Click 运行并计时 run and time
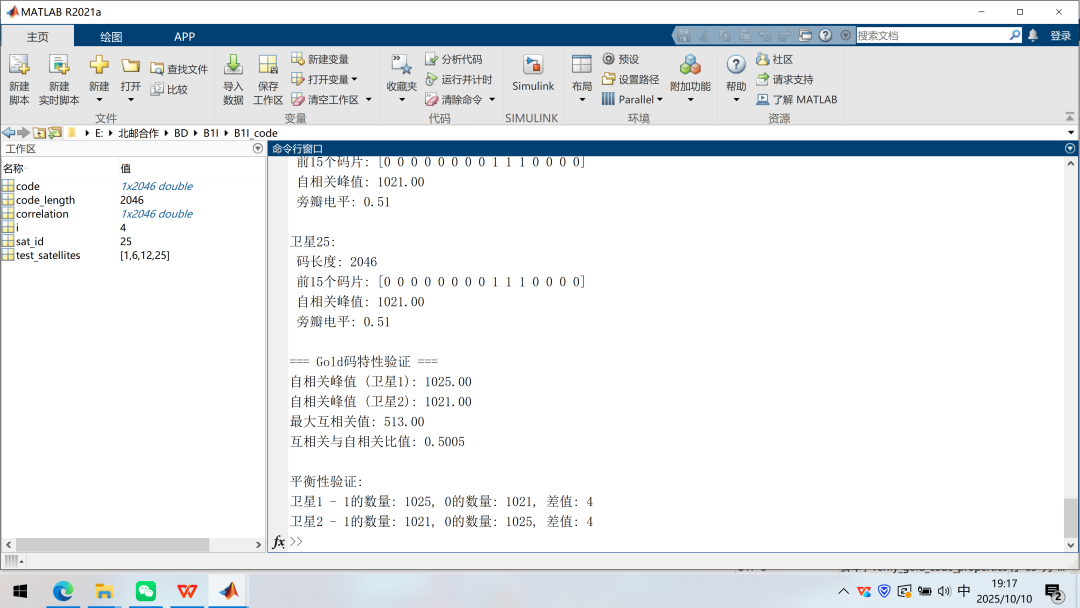The width and height of the screenshot is (1080, 608). [459, 79]
